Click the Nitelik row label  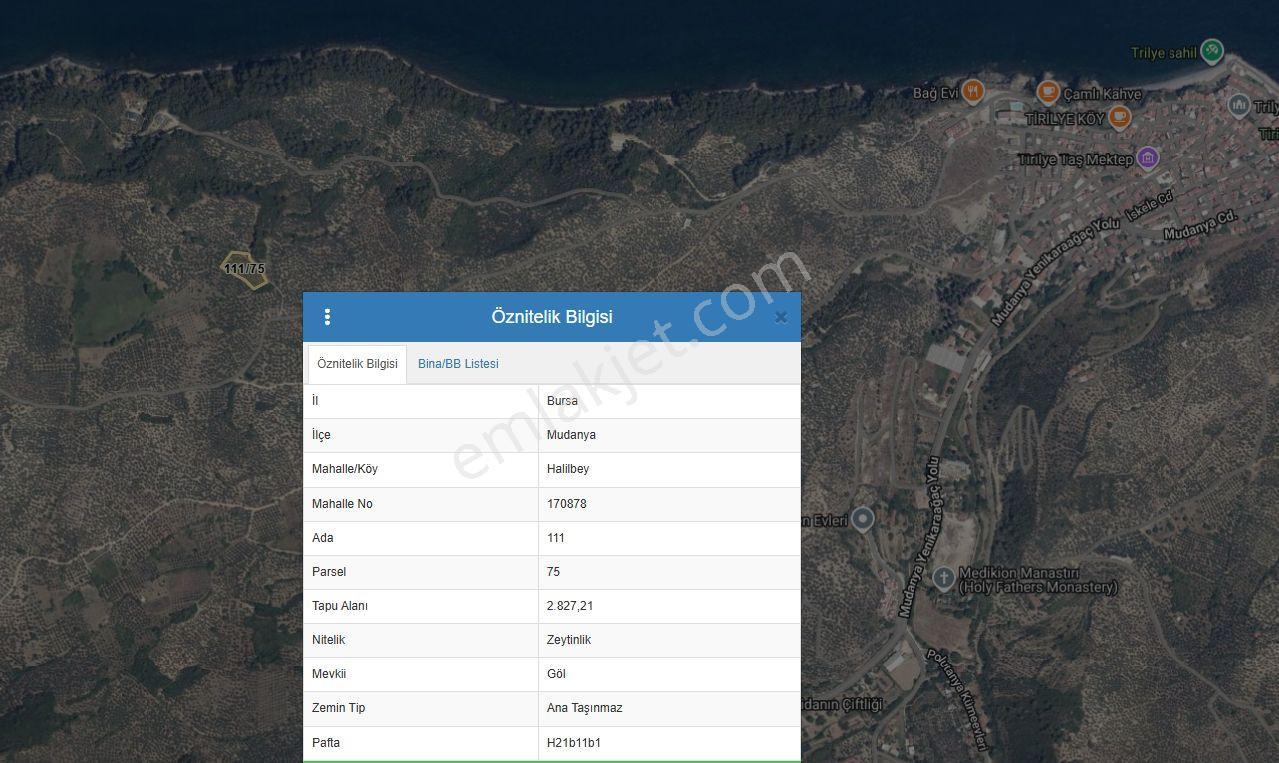[x=328, y=640]
